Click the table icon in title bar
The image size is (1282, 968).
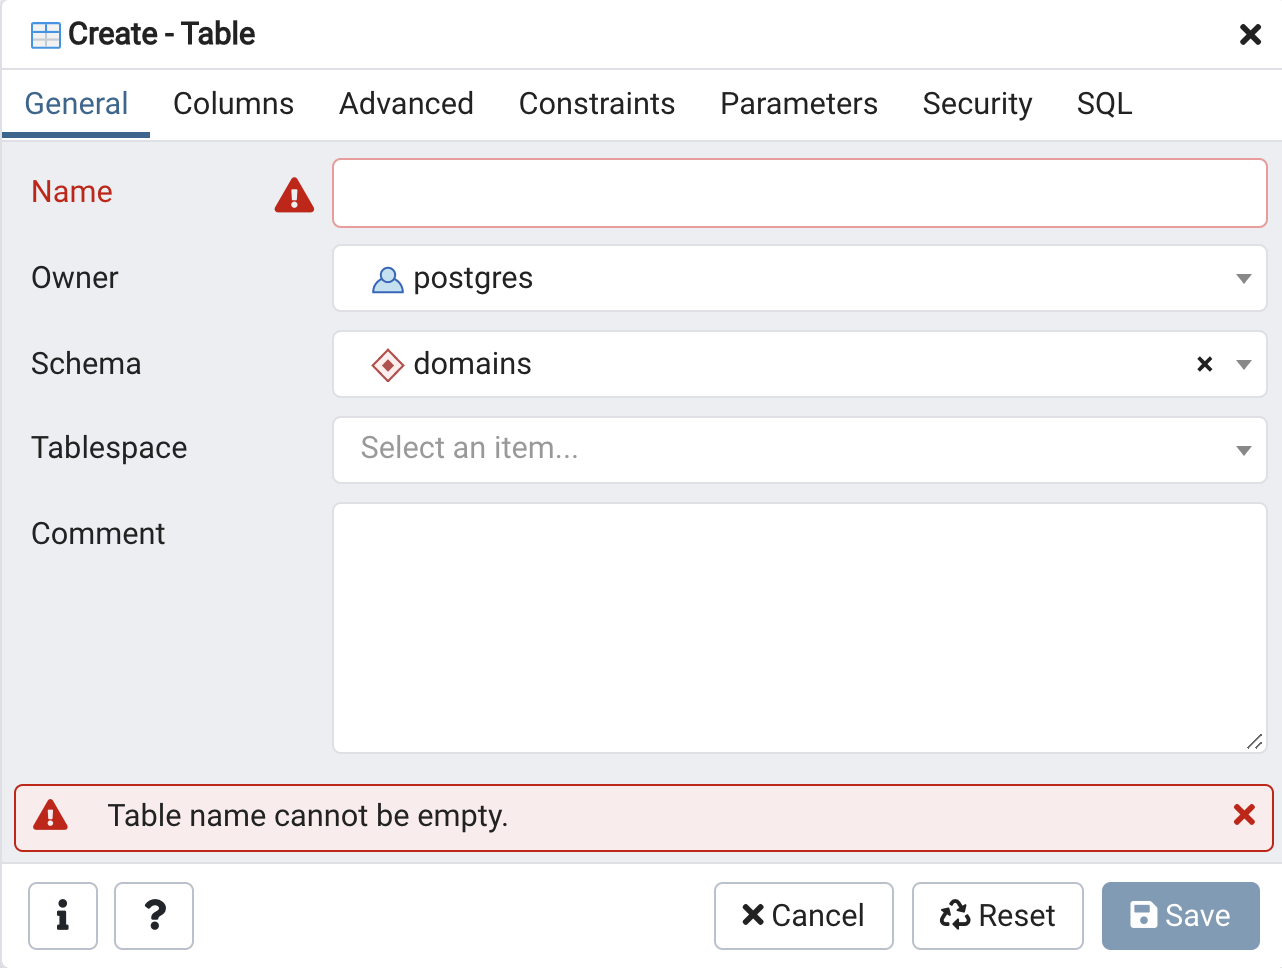46,35
